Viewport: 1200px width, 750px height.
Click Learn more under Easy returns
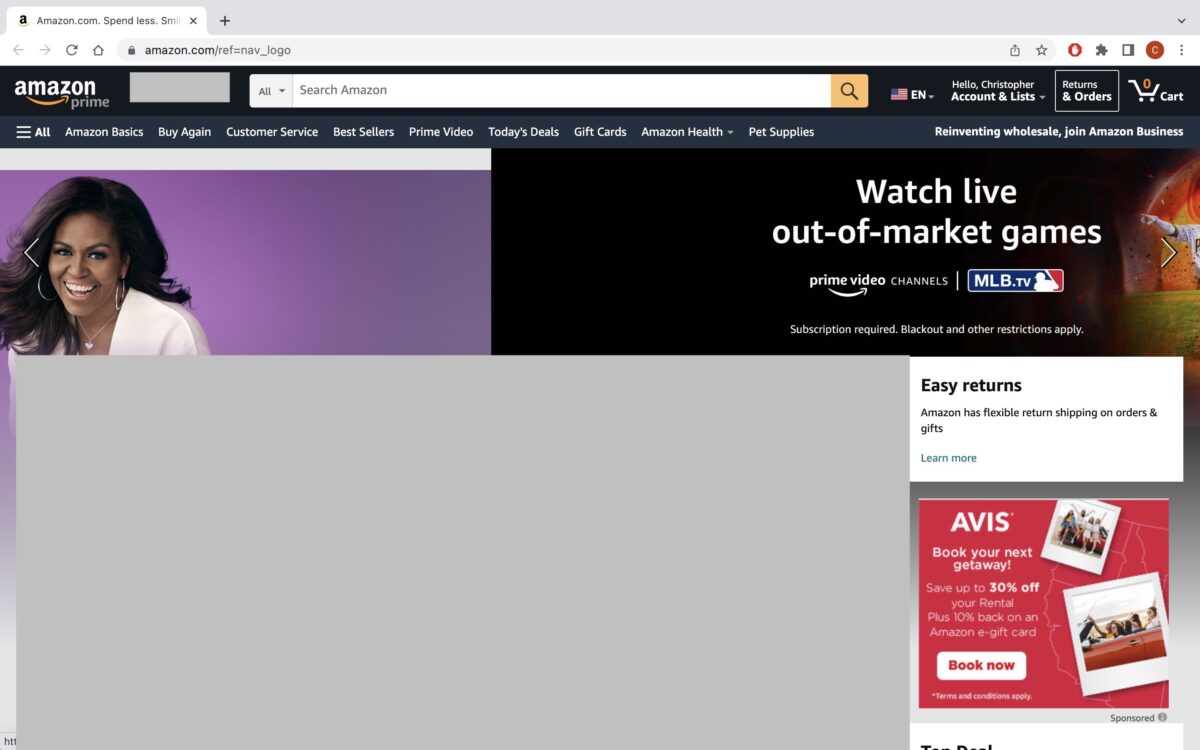(948, 458)
